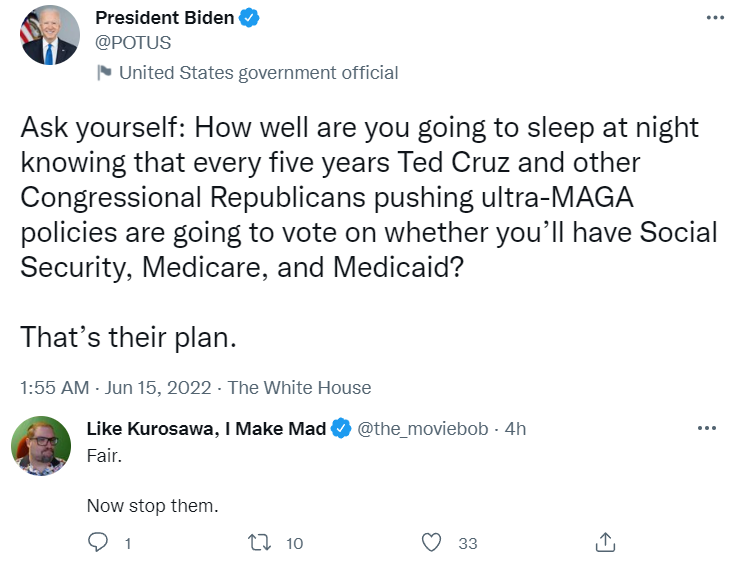Viewport: 740px width, 571px height.
Task: Click the reply speech bubble icon
Action: pos(98,543)
